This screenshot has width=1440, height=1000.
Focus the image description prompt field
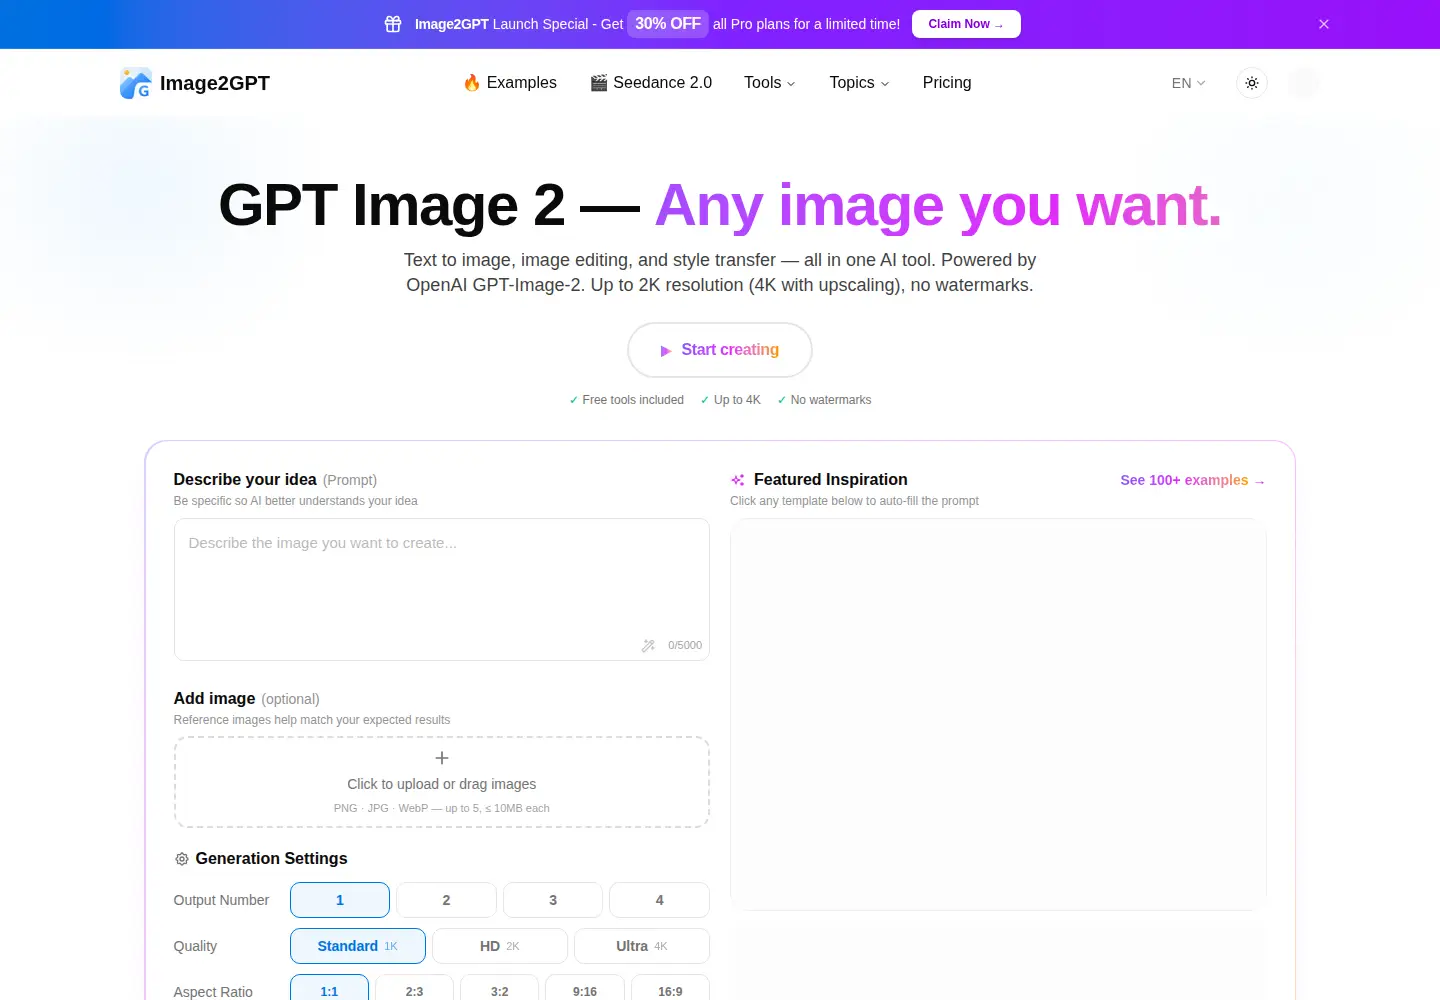[442, 590]
